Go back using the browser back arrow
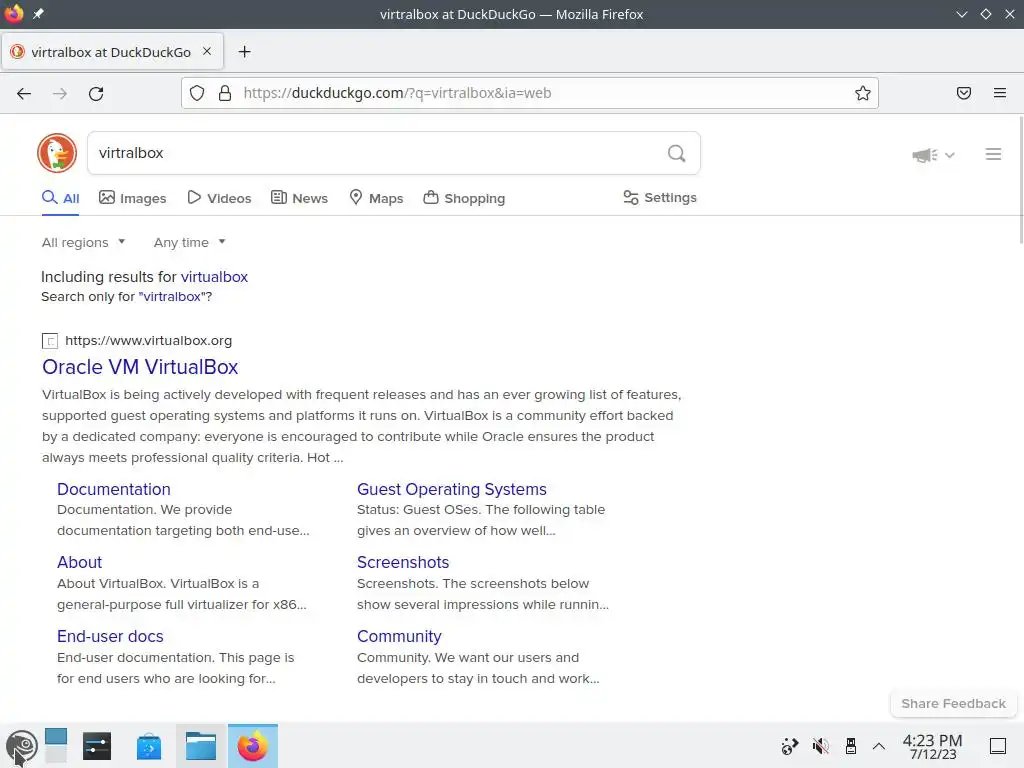Screen dimensions: 1024x768 tap(24, 93)
